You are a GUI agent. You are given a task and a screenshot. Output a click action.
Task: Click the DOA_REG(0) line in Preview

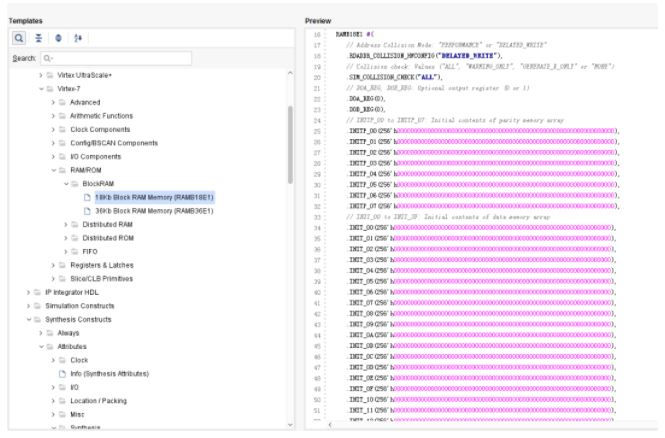tap(366, 99)
